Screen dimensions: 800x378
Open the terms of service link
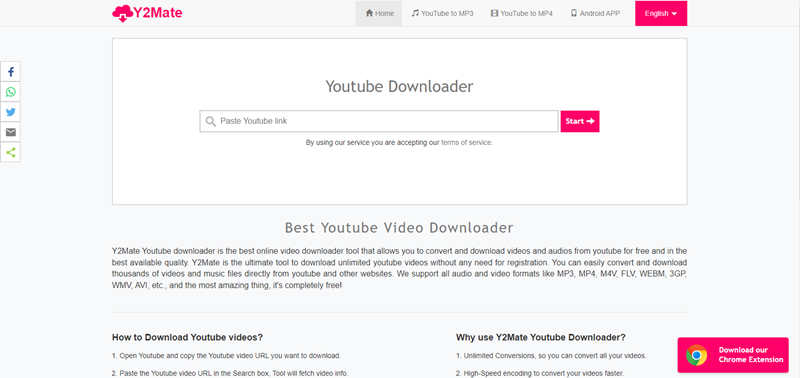466,143
